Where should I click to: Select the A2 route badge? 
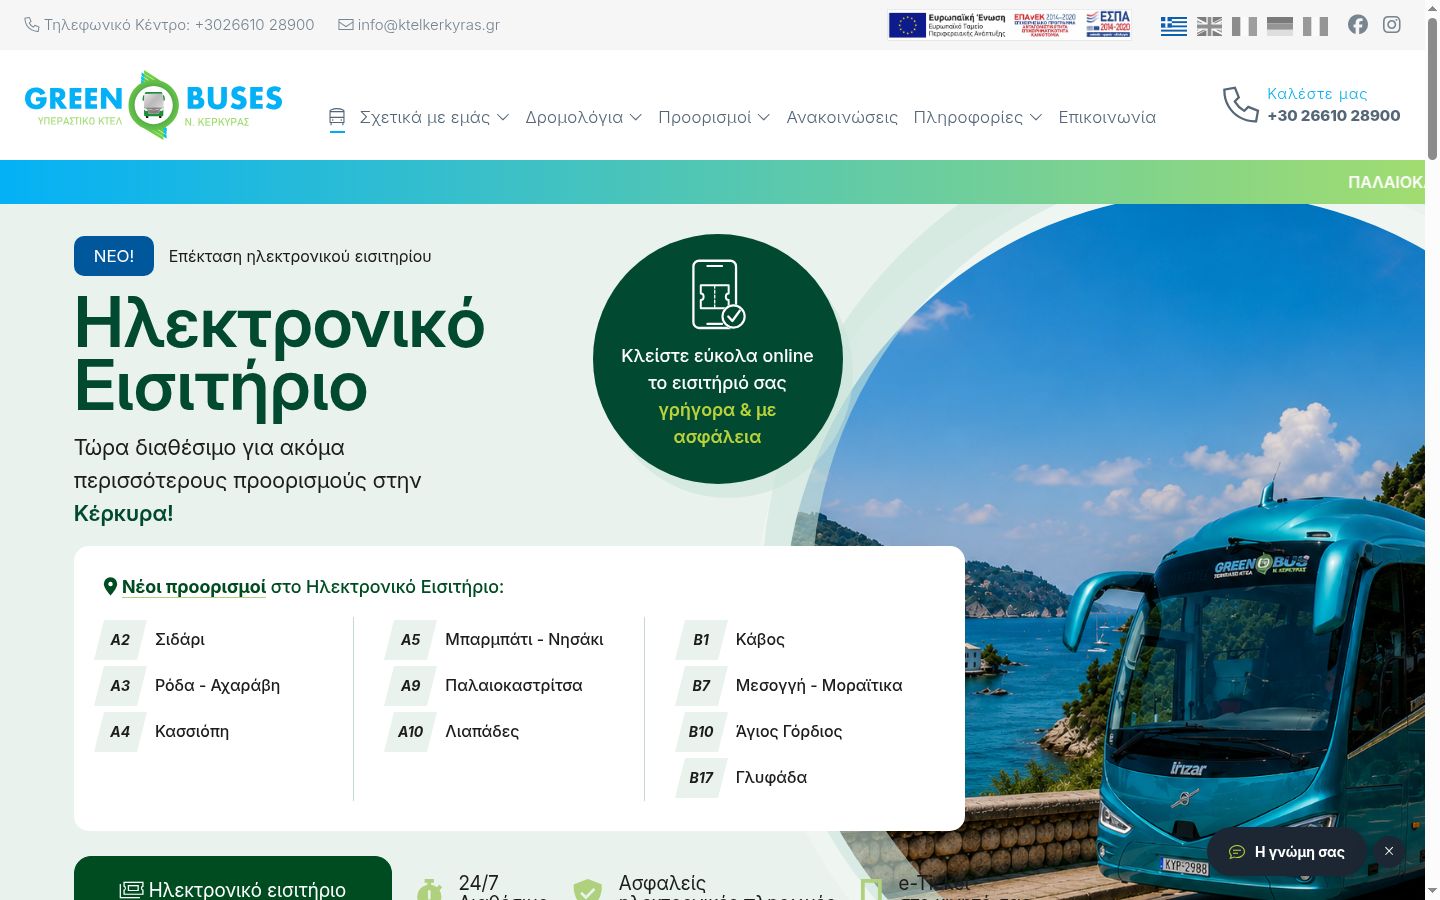[120, 640]
